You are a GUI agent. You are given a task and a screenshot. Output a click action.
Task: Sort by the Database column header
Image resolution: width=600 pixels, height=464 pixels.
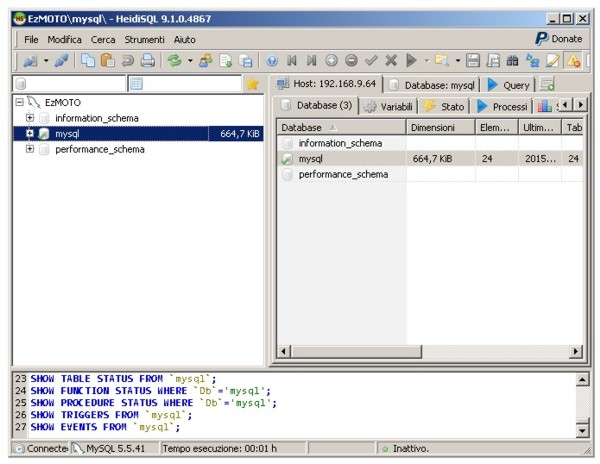[x=341, y=127]
